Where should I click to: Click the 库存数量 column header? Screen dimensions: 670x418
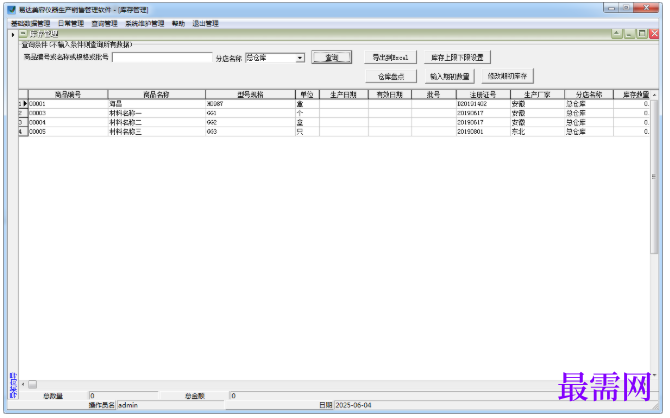click(632, 94)
